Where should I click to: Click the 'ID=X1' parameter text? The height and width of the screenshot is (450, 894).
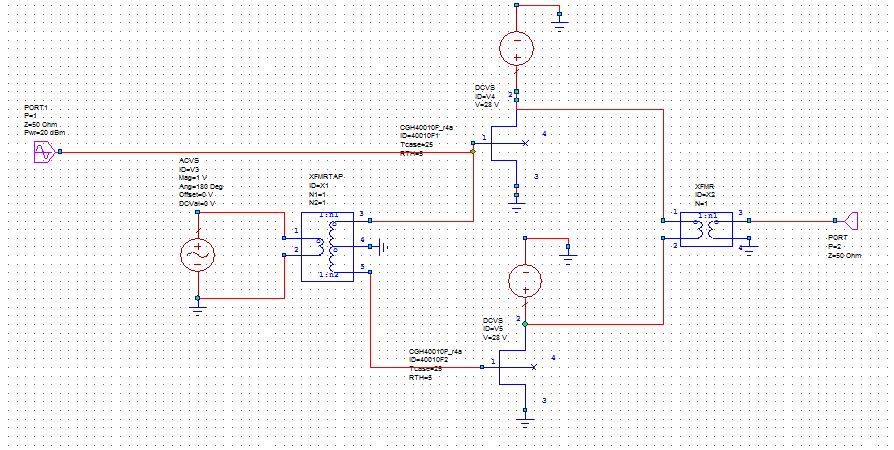(319, 186)
